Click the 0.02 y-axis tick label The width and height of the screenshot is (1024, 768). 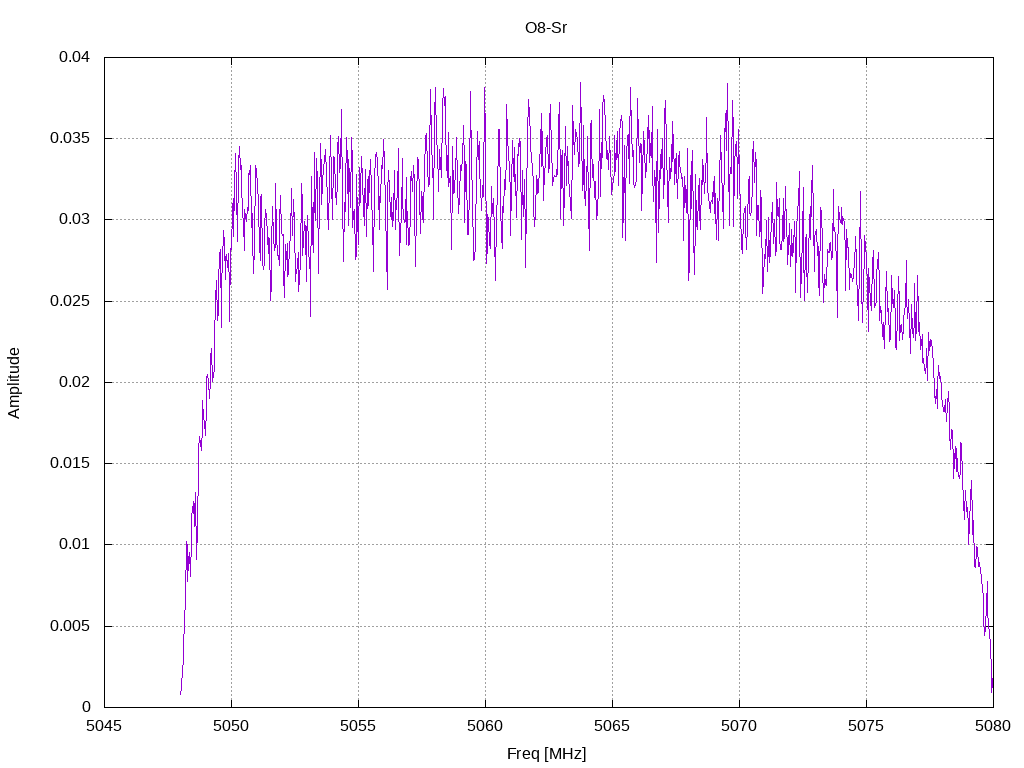click(74, 381)
